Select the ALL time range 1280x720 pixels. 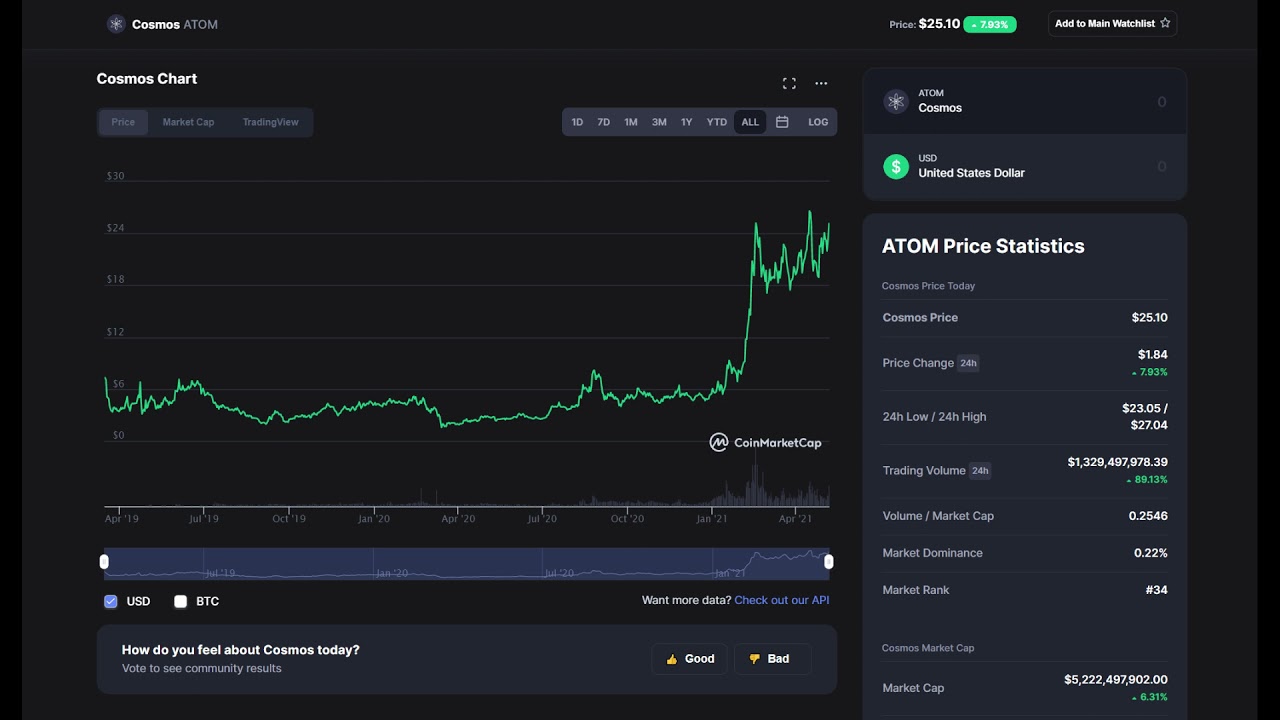coord(750,122)
